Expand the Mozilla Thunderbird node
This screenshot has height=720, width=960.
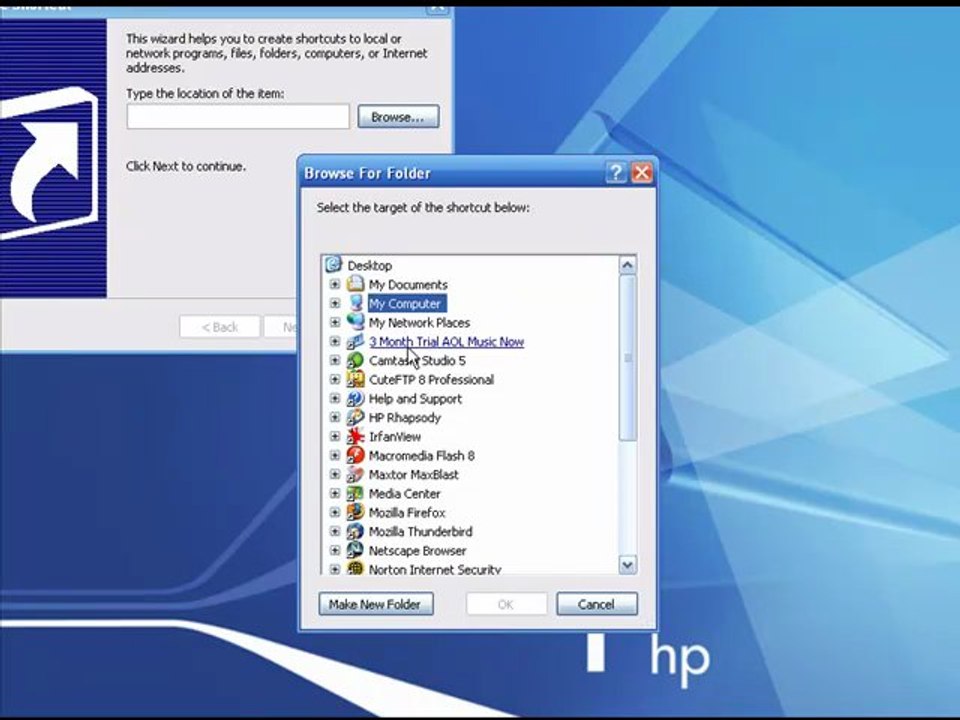click(334, 531)
